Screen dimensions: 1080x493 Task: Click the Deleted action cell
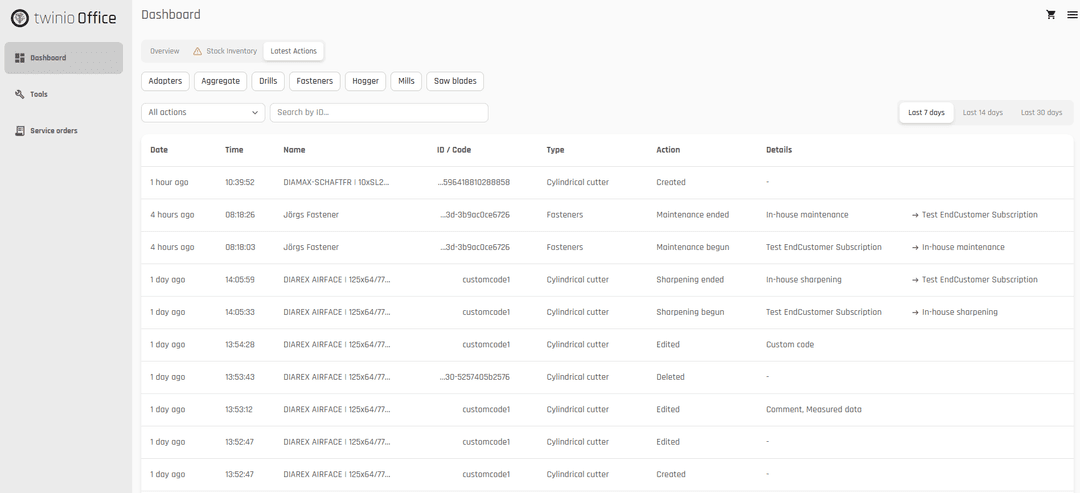(x=670, y=377)
